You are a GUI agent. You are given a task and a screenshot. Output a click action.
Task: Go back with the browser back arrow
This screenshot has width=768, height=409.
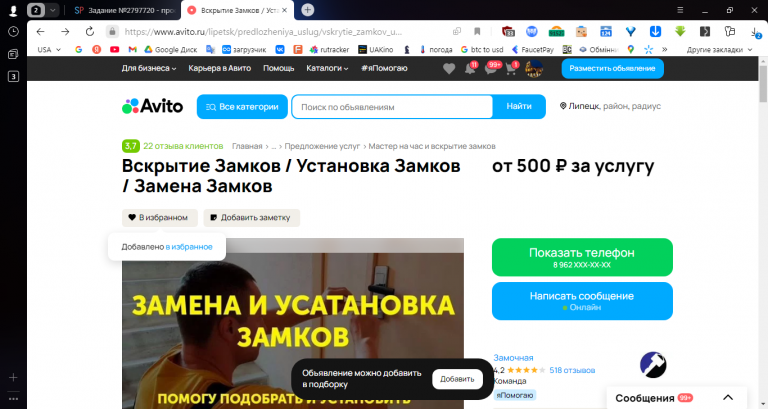pos(40,31)
